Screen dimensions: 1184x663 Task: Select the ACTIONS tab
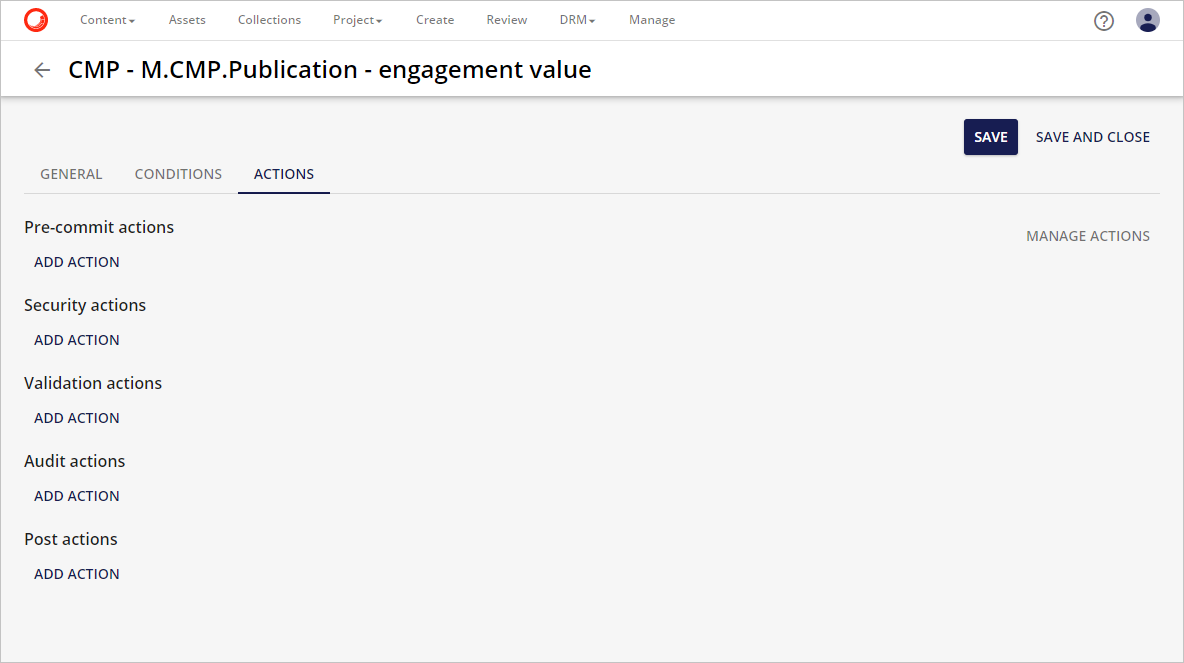[x=283, y=173]
